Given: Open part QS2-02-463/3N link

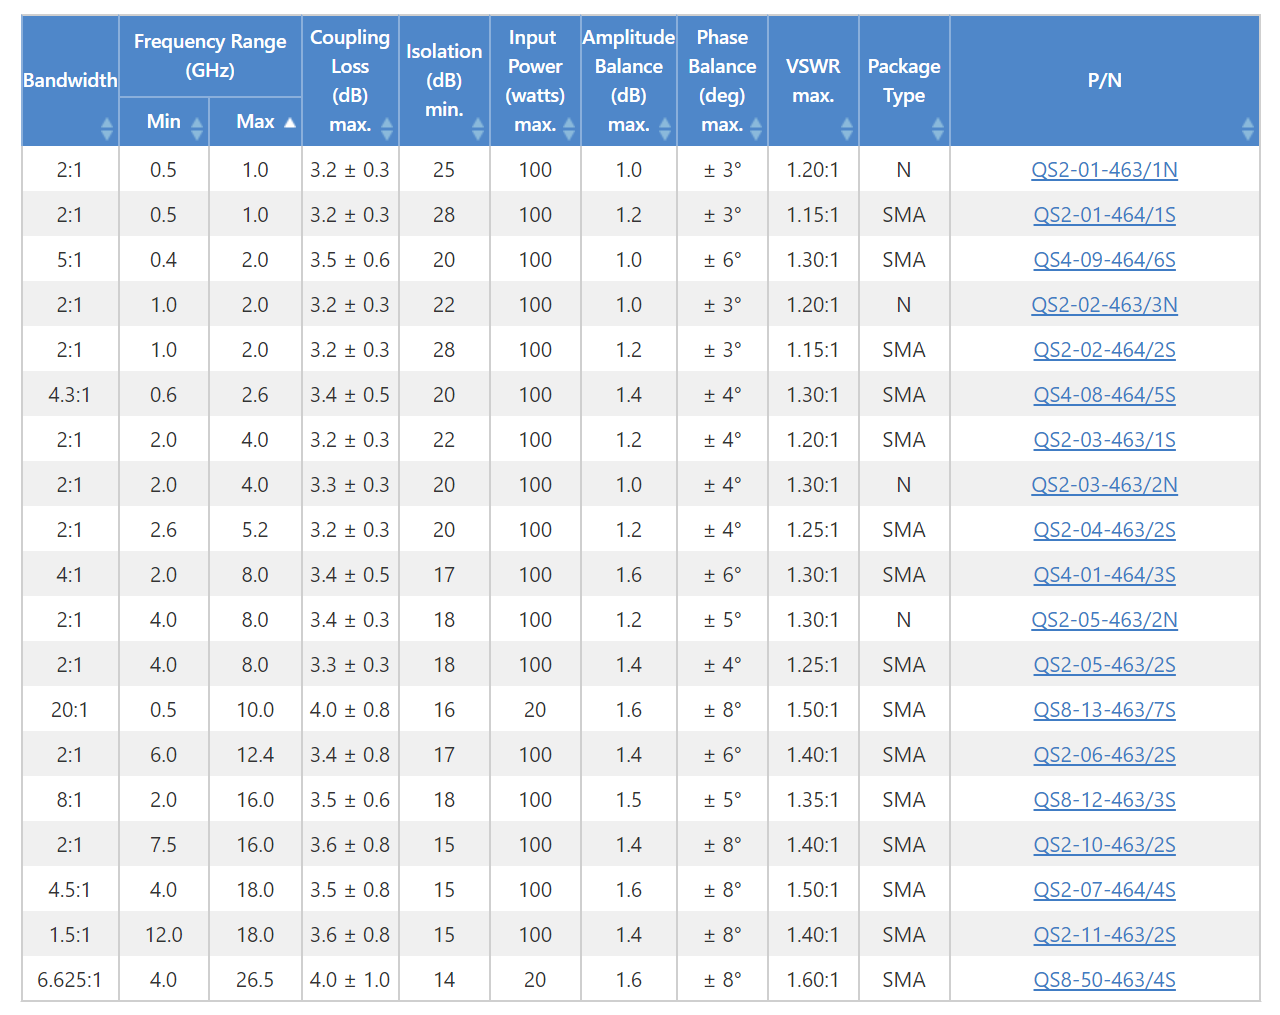Looking at the screenshot, I should 1104,305.
